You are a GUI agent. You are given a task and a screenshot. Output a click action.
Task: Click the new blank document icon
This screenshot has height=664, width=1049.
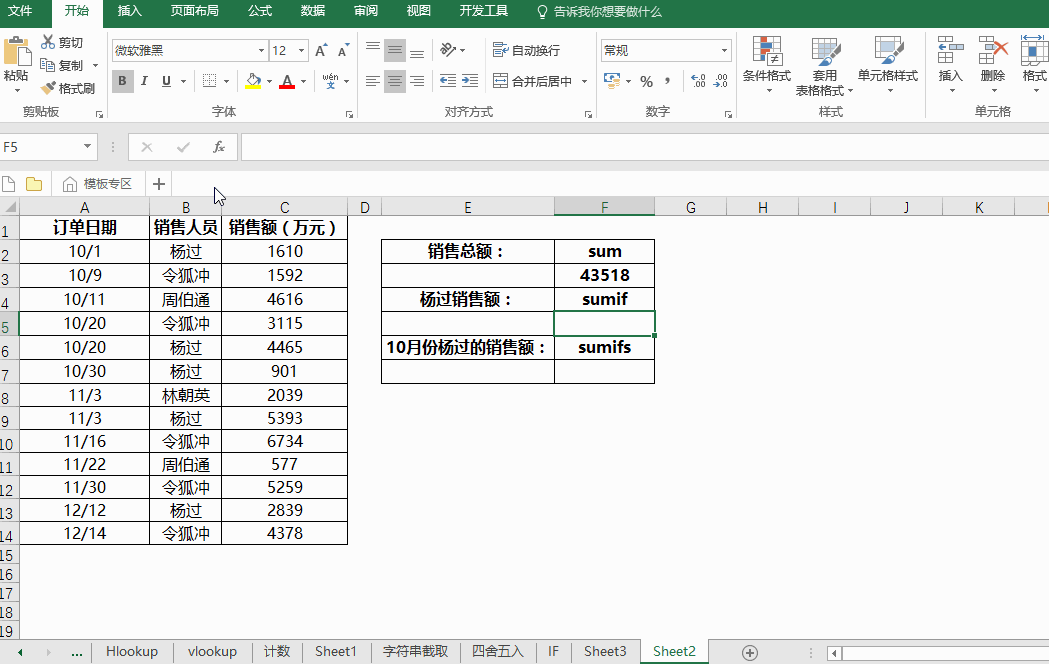(9, 184)
